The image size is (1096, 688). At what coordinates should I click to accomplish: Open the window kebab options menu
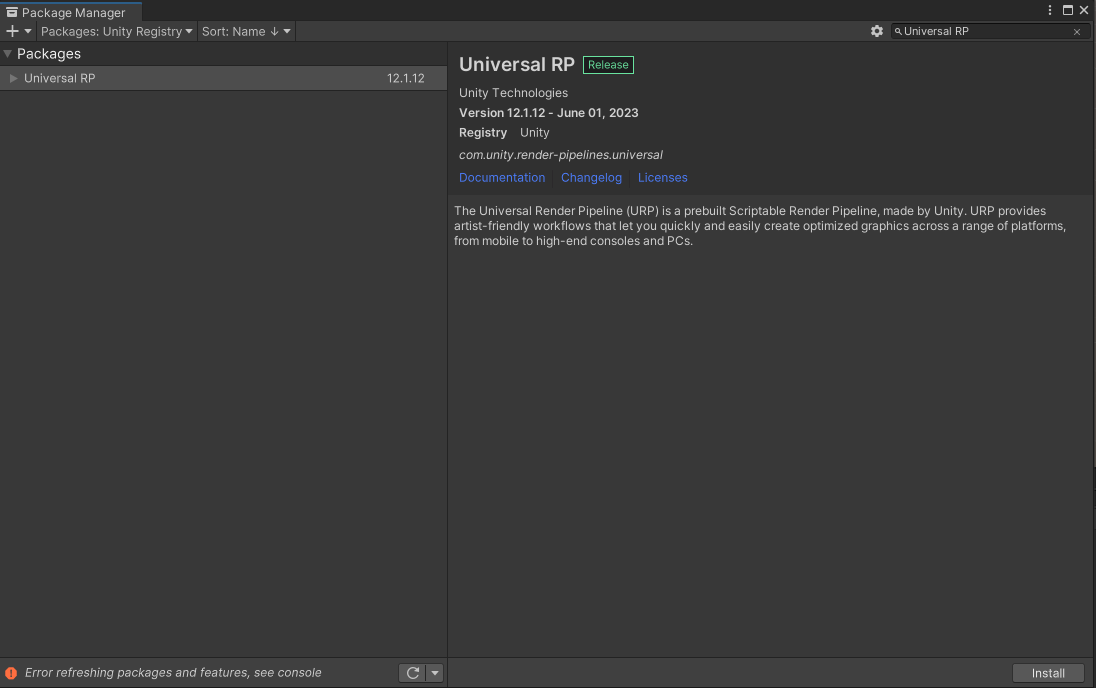pos(1050,10)
